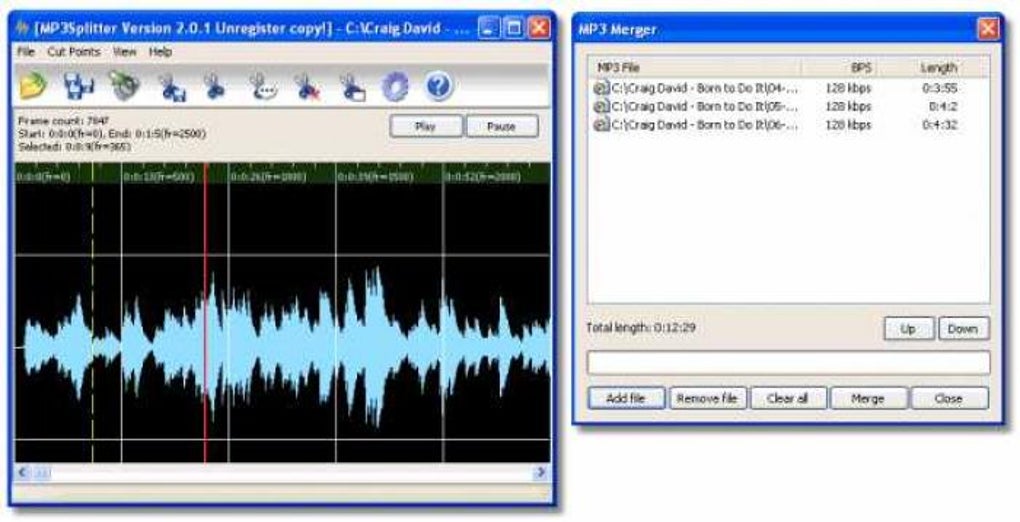Click the Frame count text line
The width and height of the screenshot is (1020, 522).
pyautogui.click(x=64, y=120)
